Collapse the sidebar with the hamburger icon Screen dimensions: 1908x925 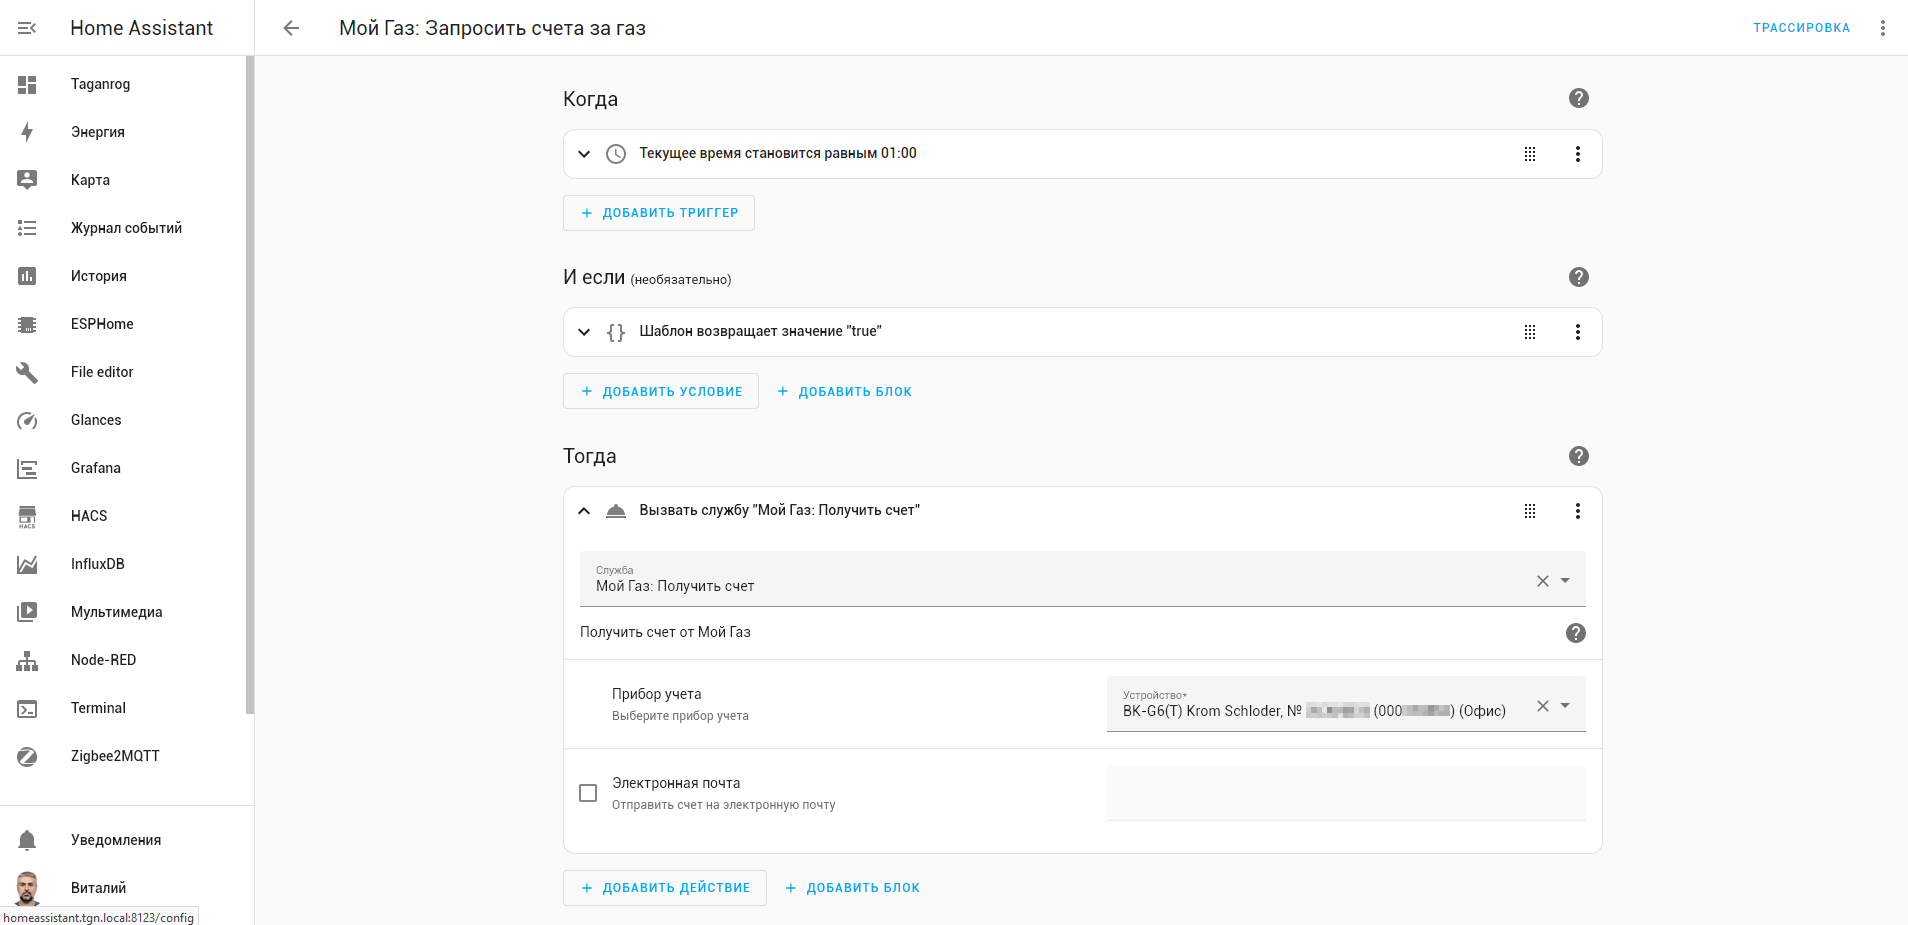pyautogui.click(x=27, y=28)
